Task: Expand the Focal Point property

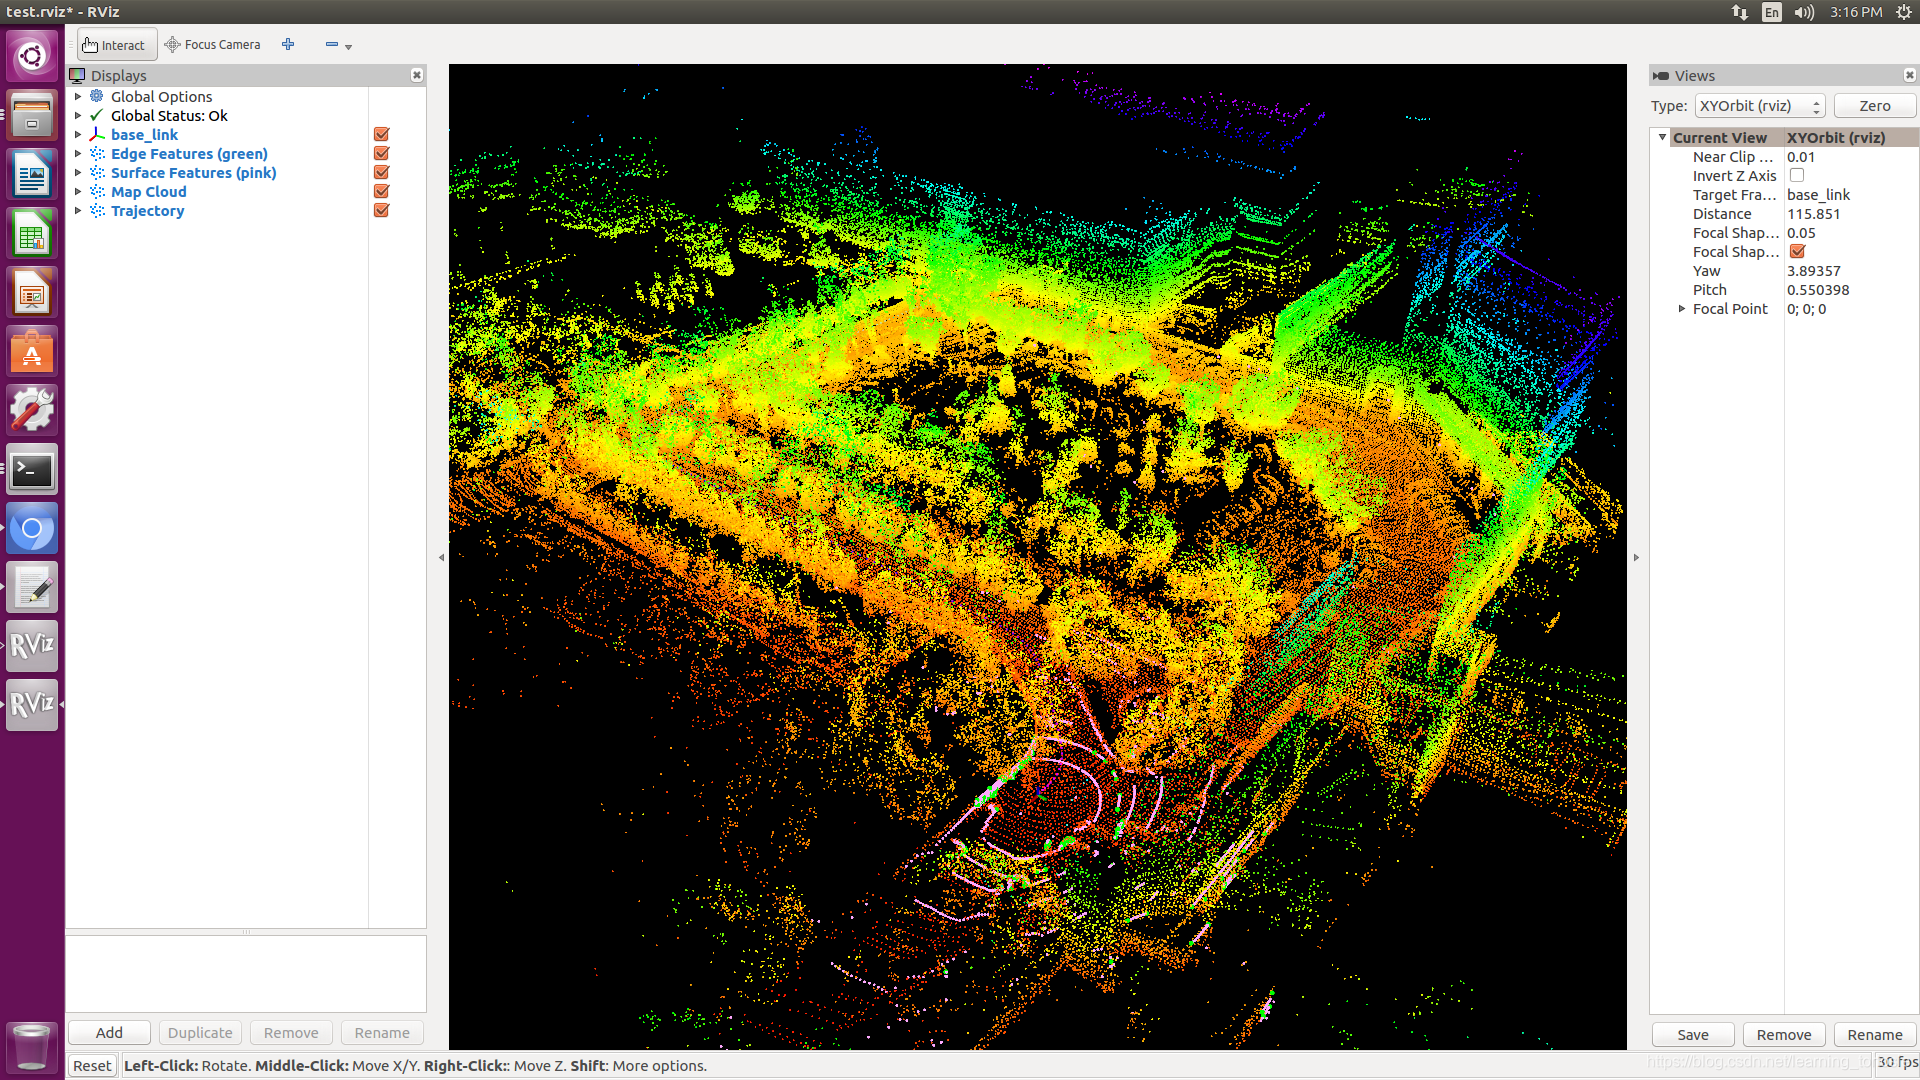Action: pos(1682,309)
